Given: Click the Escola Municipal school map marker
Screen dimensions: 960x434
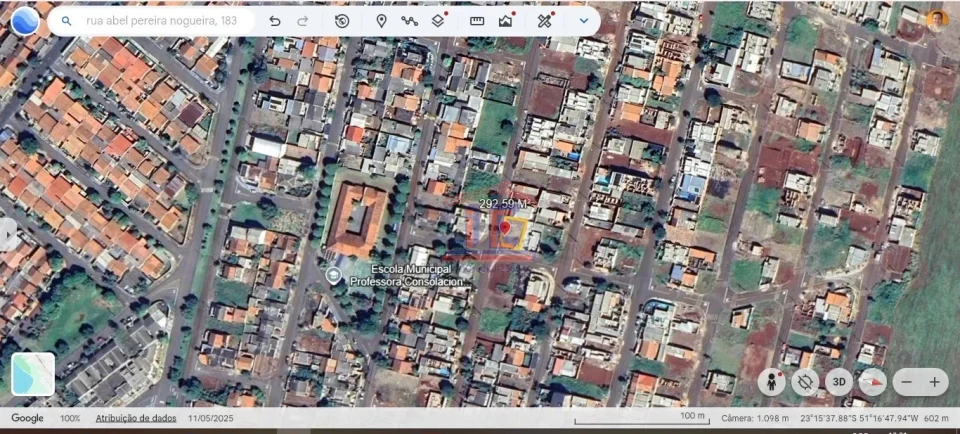Looking at the screenshot, I should (x=333, y=275).
